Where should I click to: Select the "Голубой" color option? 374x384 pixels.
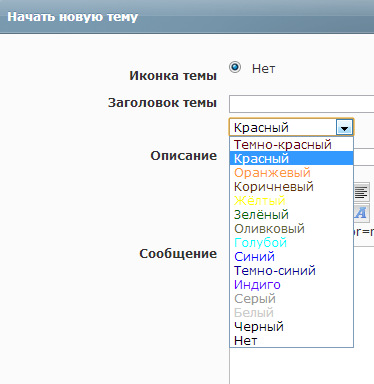pos(291,242)
